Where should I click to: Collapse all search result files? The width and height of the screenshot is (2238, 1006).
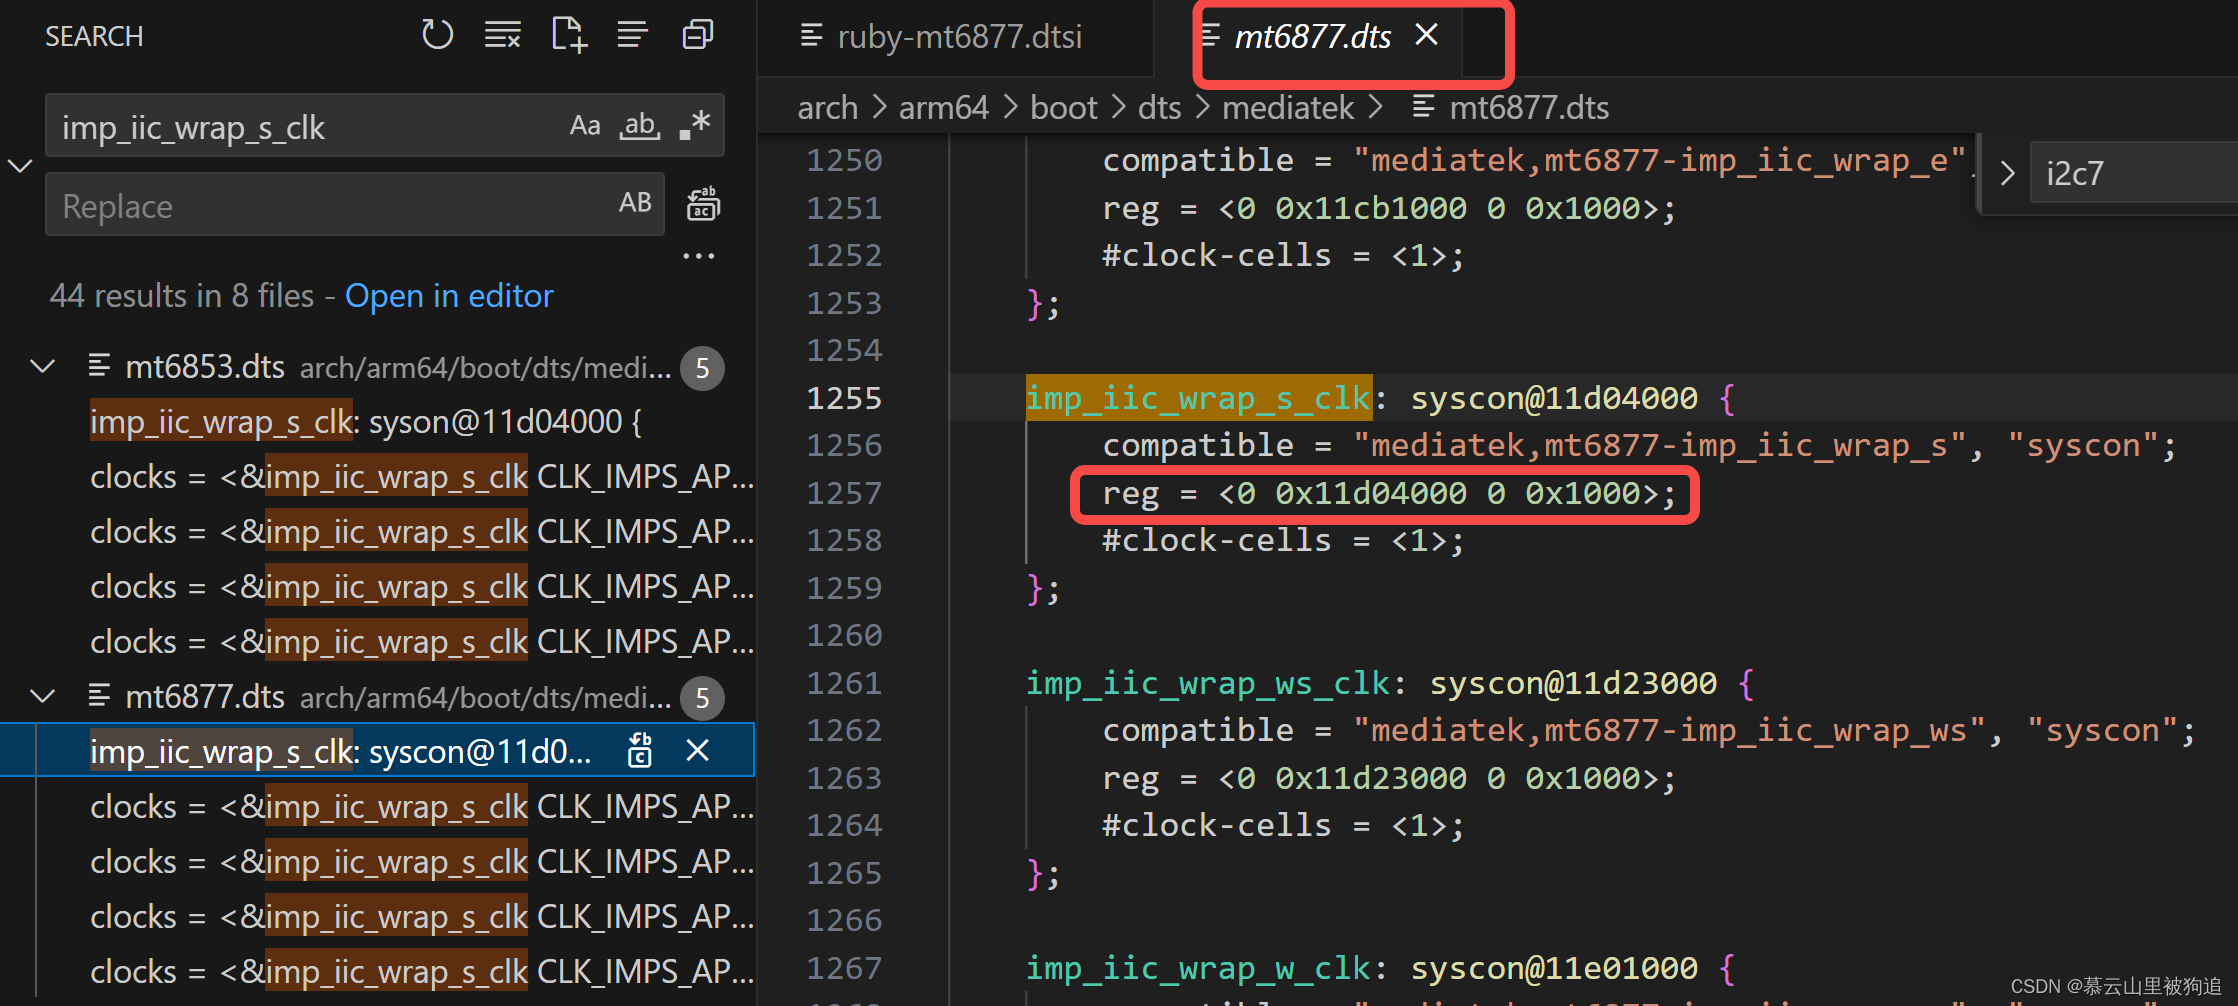tap(697, 33)
